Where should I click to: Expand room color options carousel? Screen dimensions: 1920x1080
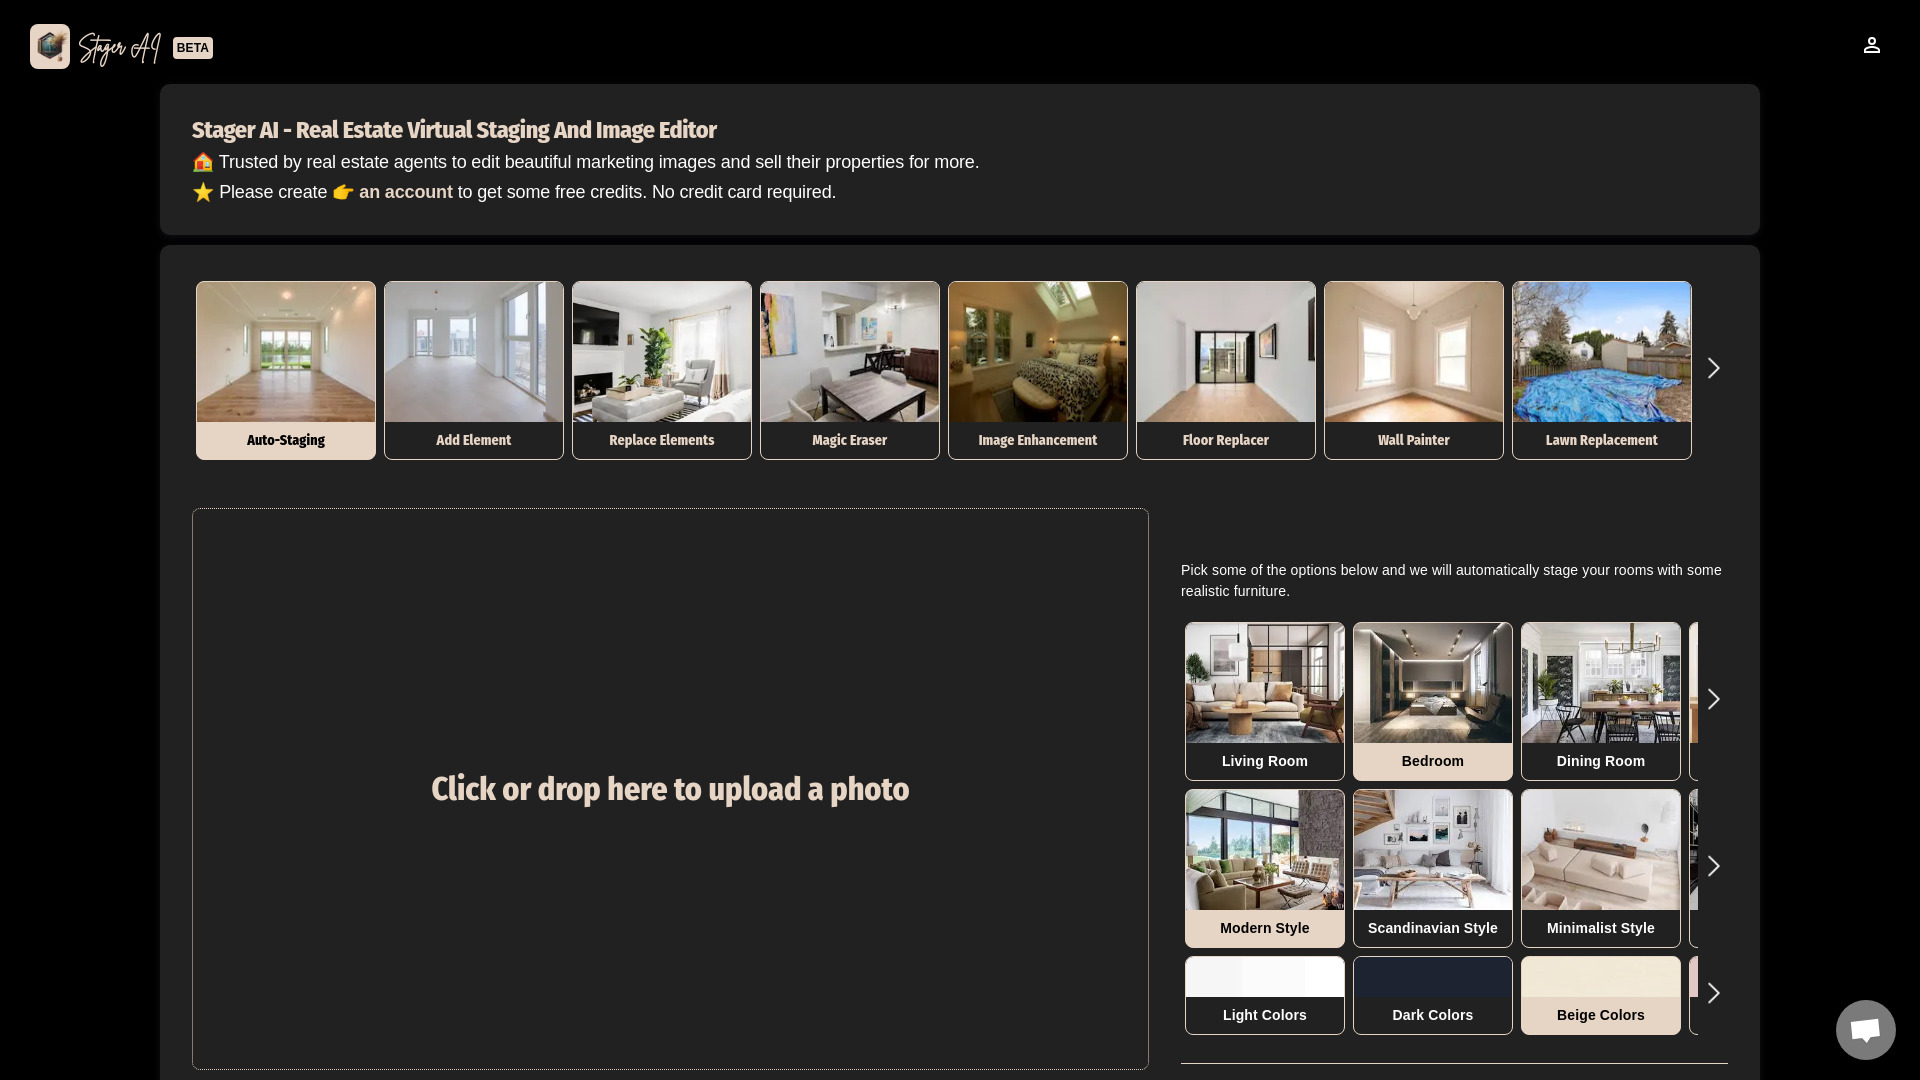click(x=1714, y=993)
